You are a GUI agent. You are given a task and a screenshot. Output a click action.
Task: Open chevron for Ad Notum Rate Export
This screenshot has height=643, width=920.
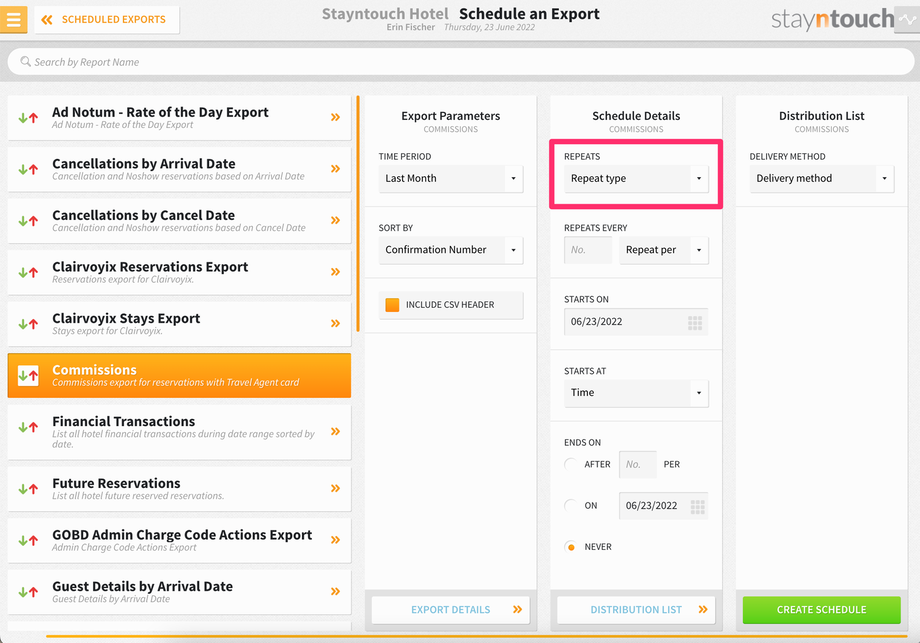point(335,117)
